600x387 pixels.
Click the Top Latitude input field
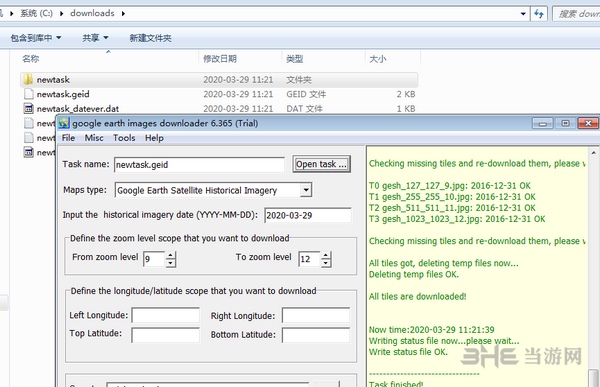(166, 335)
